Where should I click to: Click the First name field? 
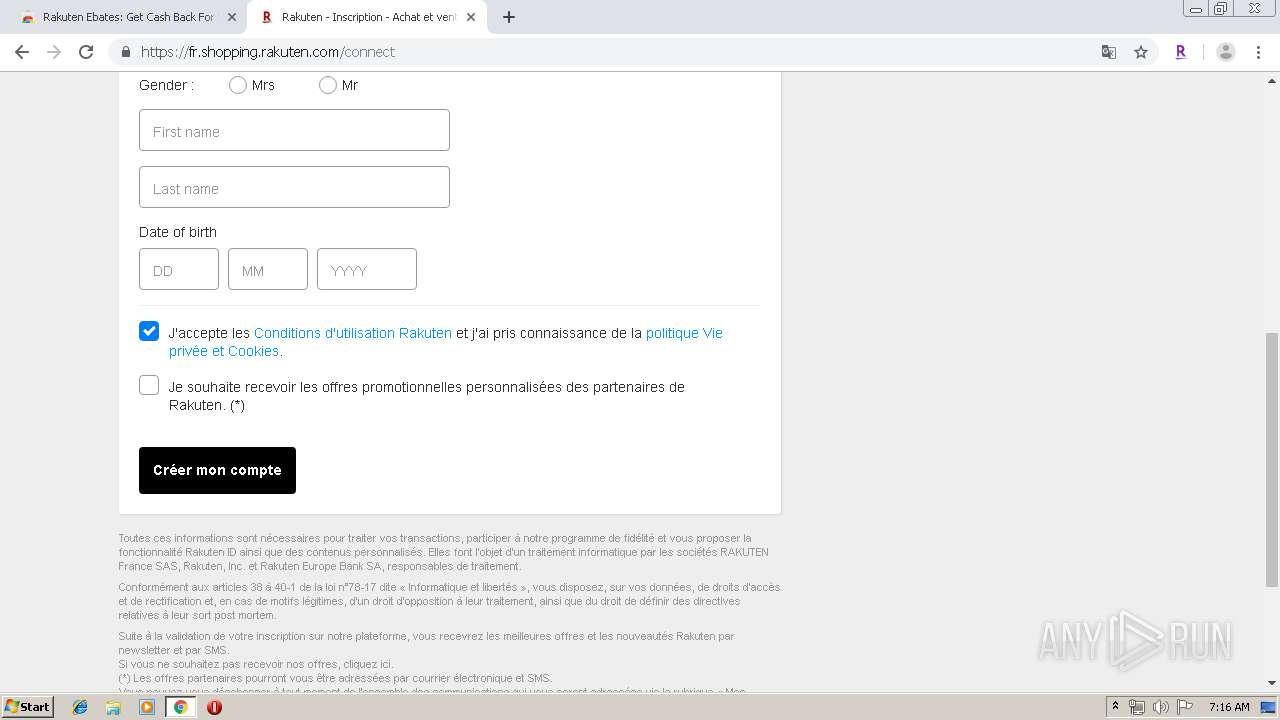coord(294,130)
